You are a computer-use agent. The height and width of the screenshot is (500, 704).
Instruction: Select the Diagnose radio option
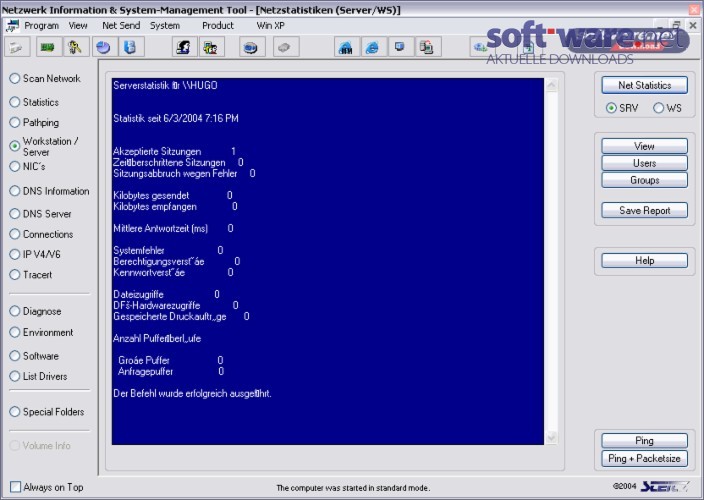pyautogui.click(x=15, y=311)
